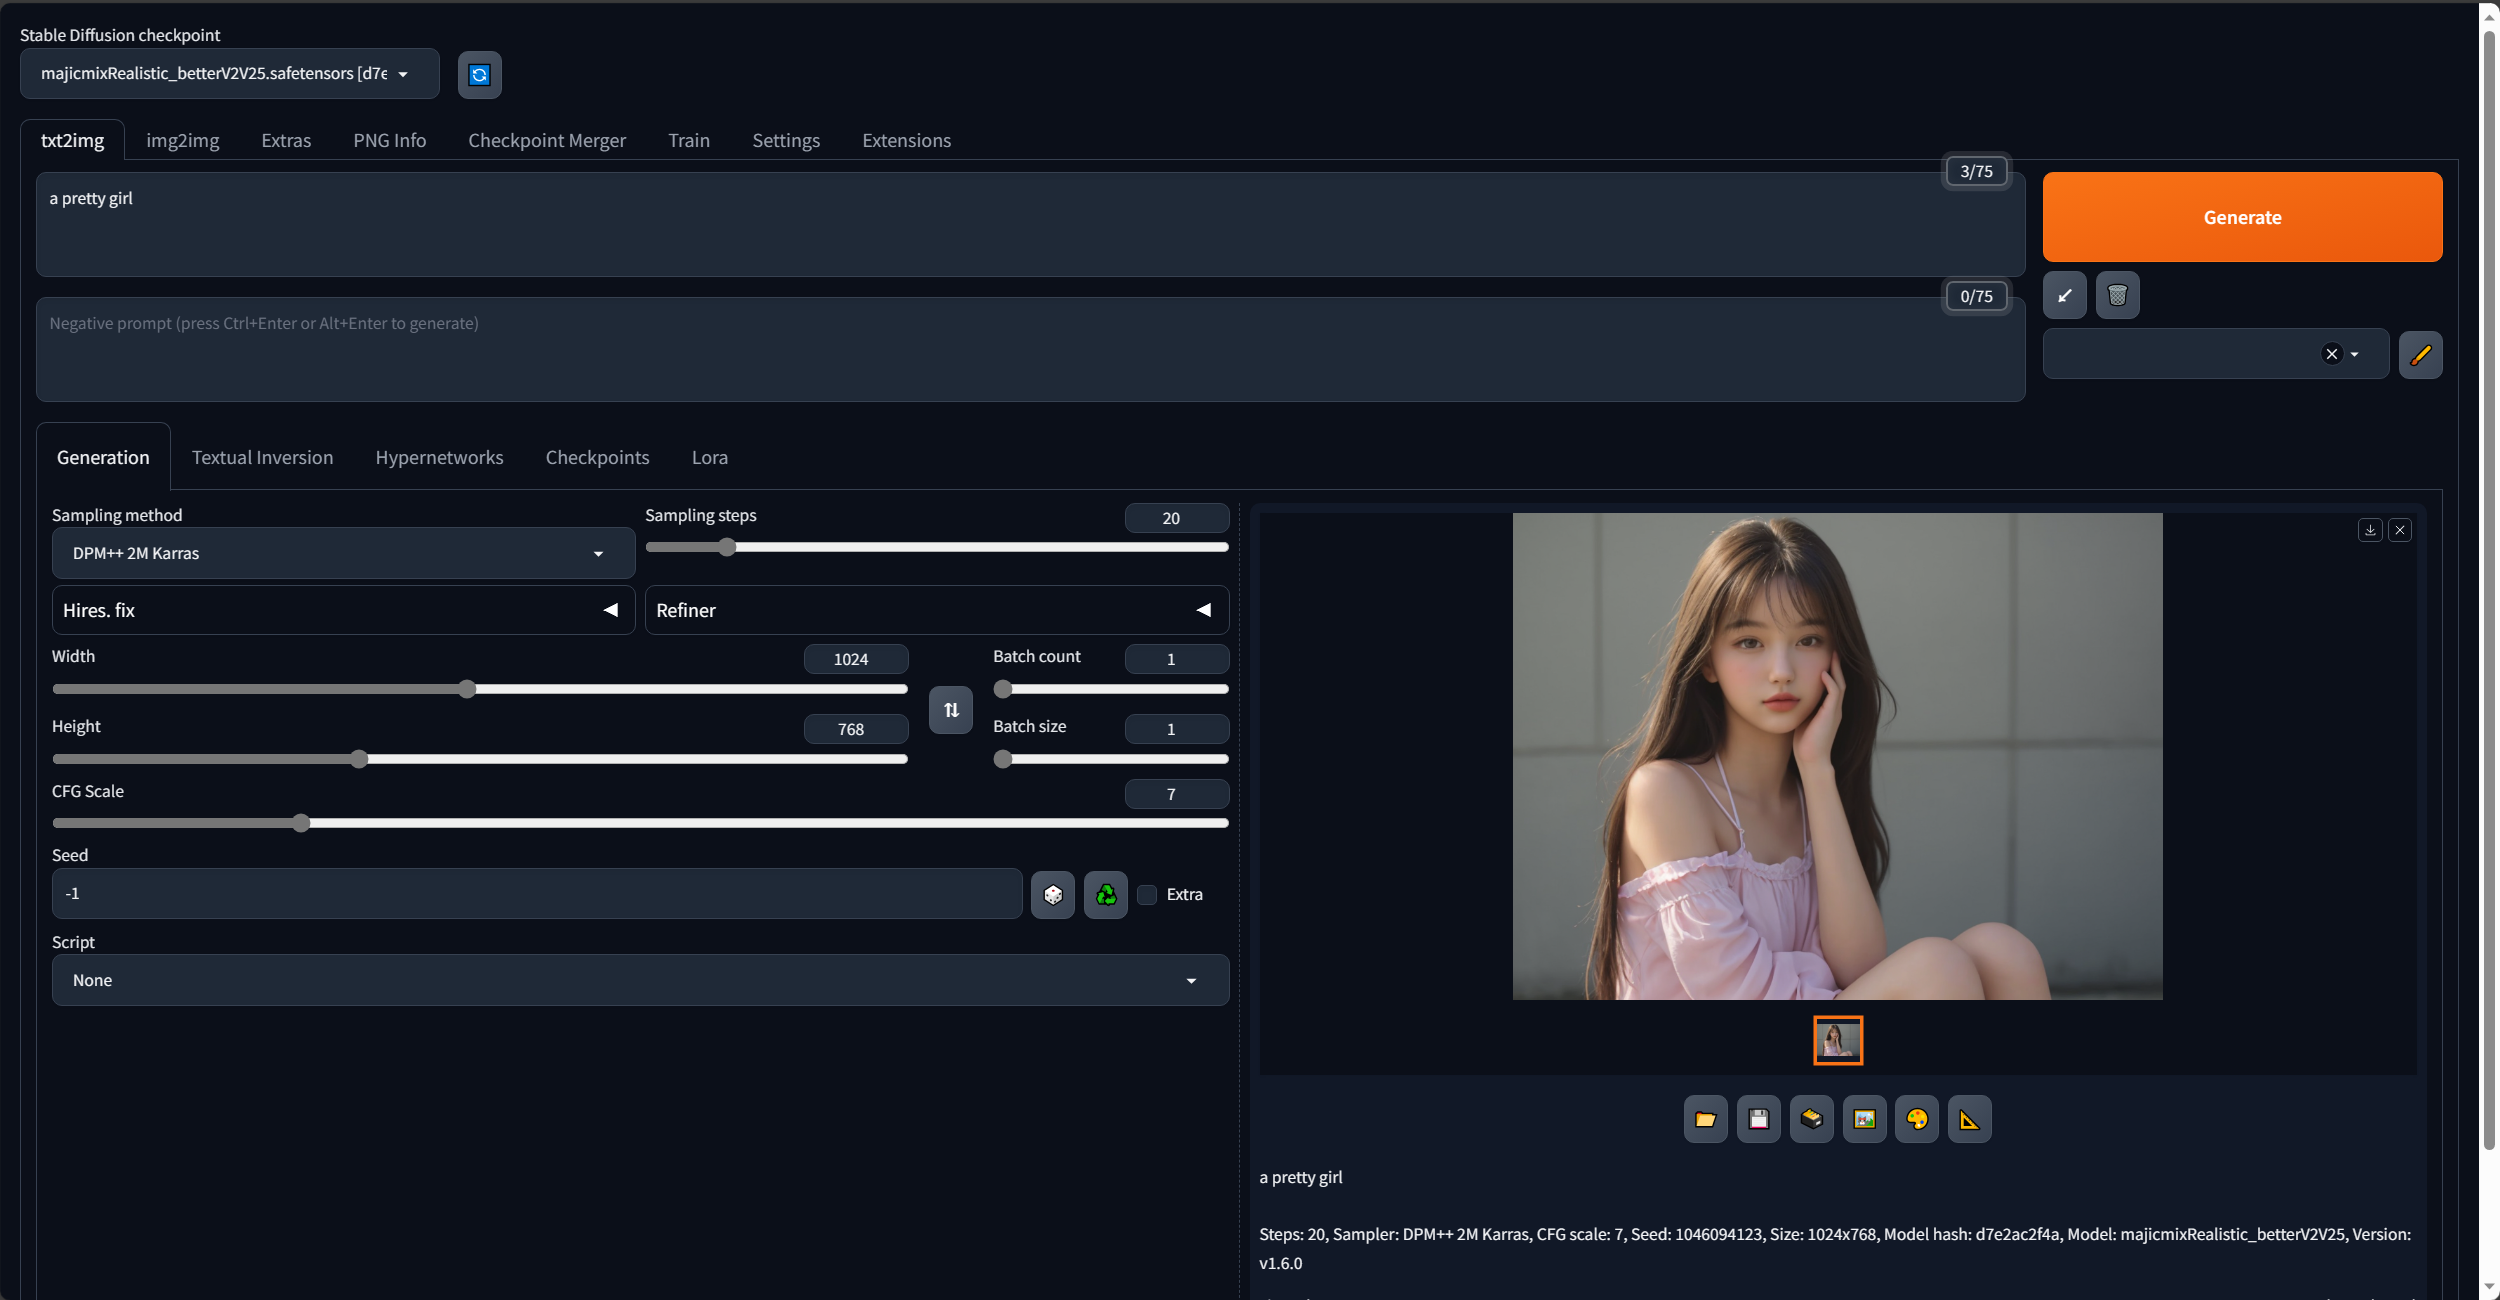
Task: Open the Sampling method dropdown
Action: (343, 554)
